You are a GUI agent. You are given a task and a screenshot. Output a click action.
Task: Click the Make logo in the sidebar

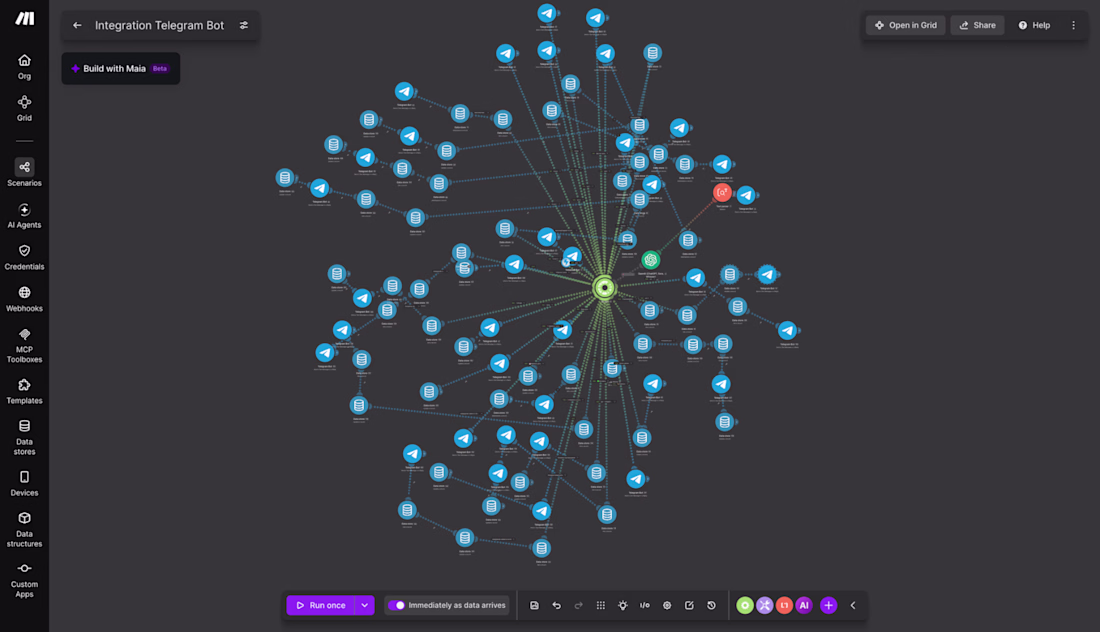[25, 19]
